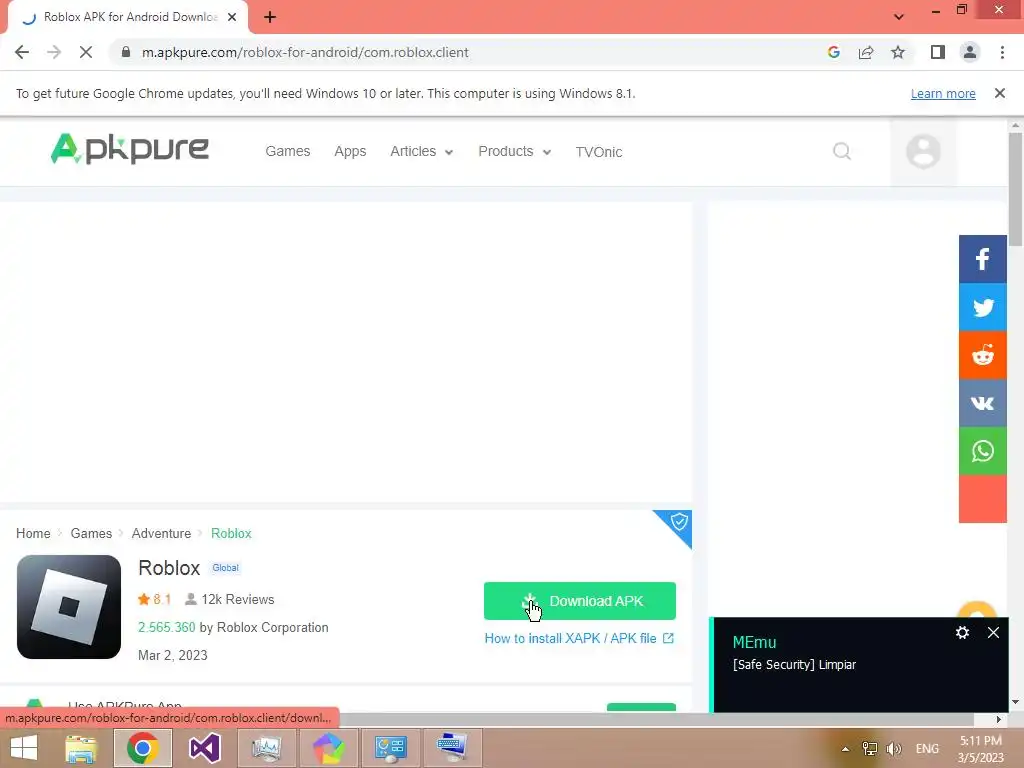Open the volume tray icon
This screenshot has width=1024, height=768.
coord(893,749)
